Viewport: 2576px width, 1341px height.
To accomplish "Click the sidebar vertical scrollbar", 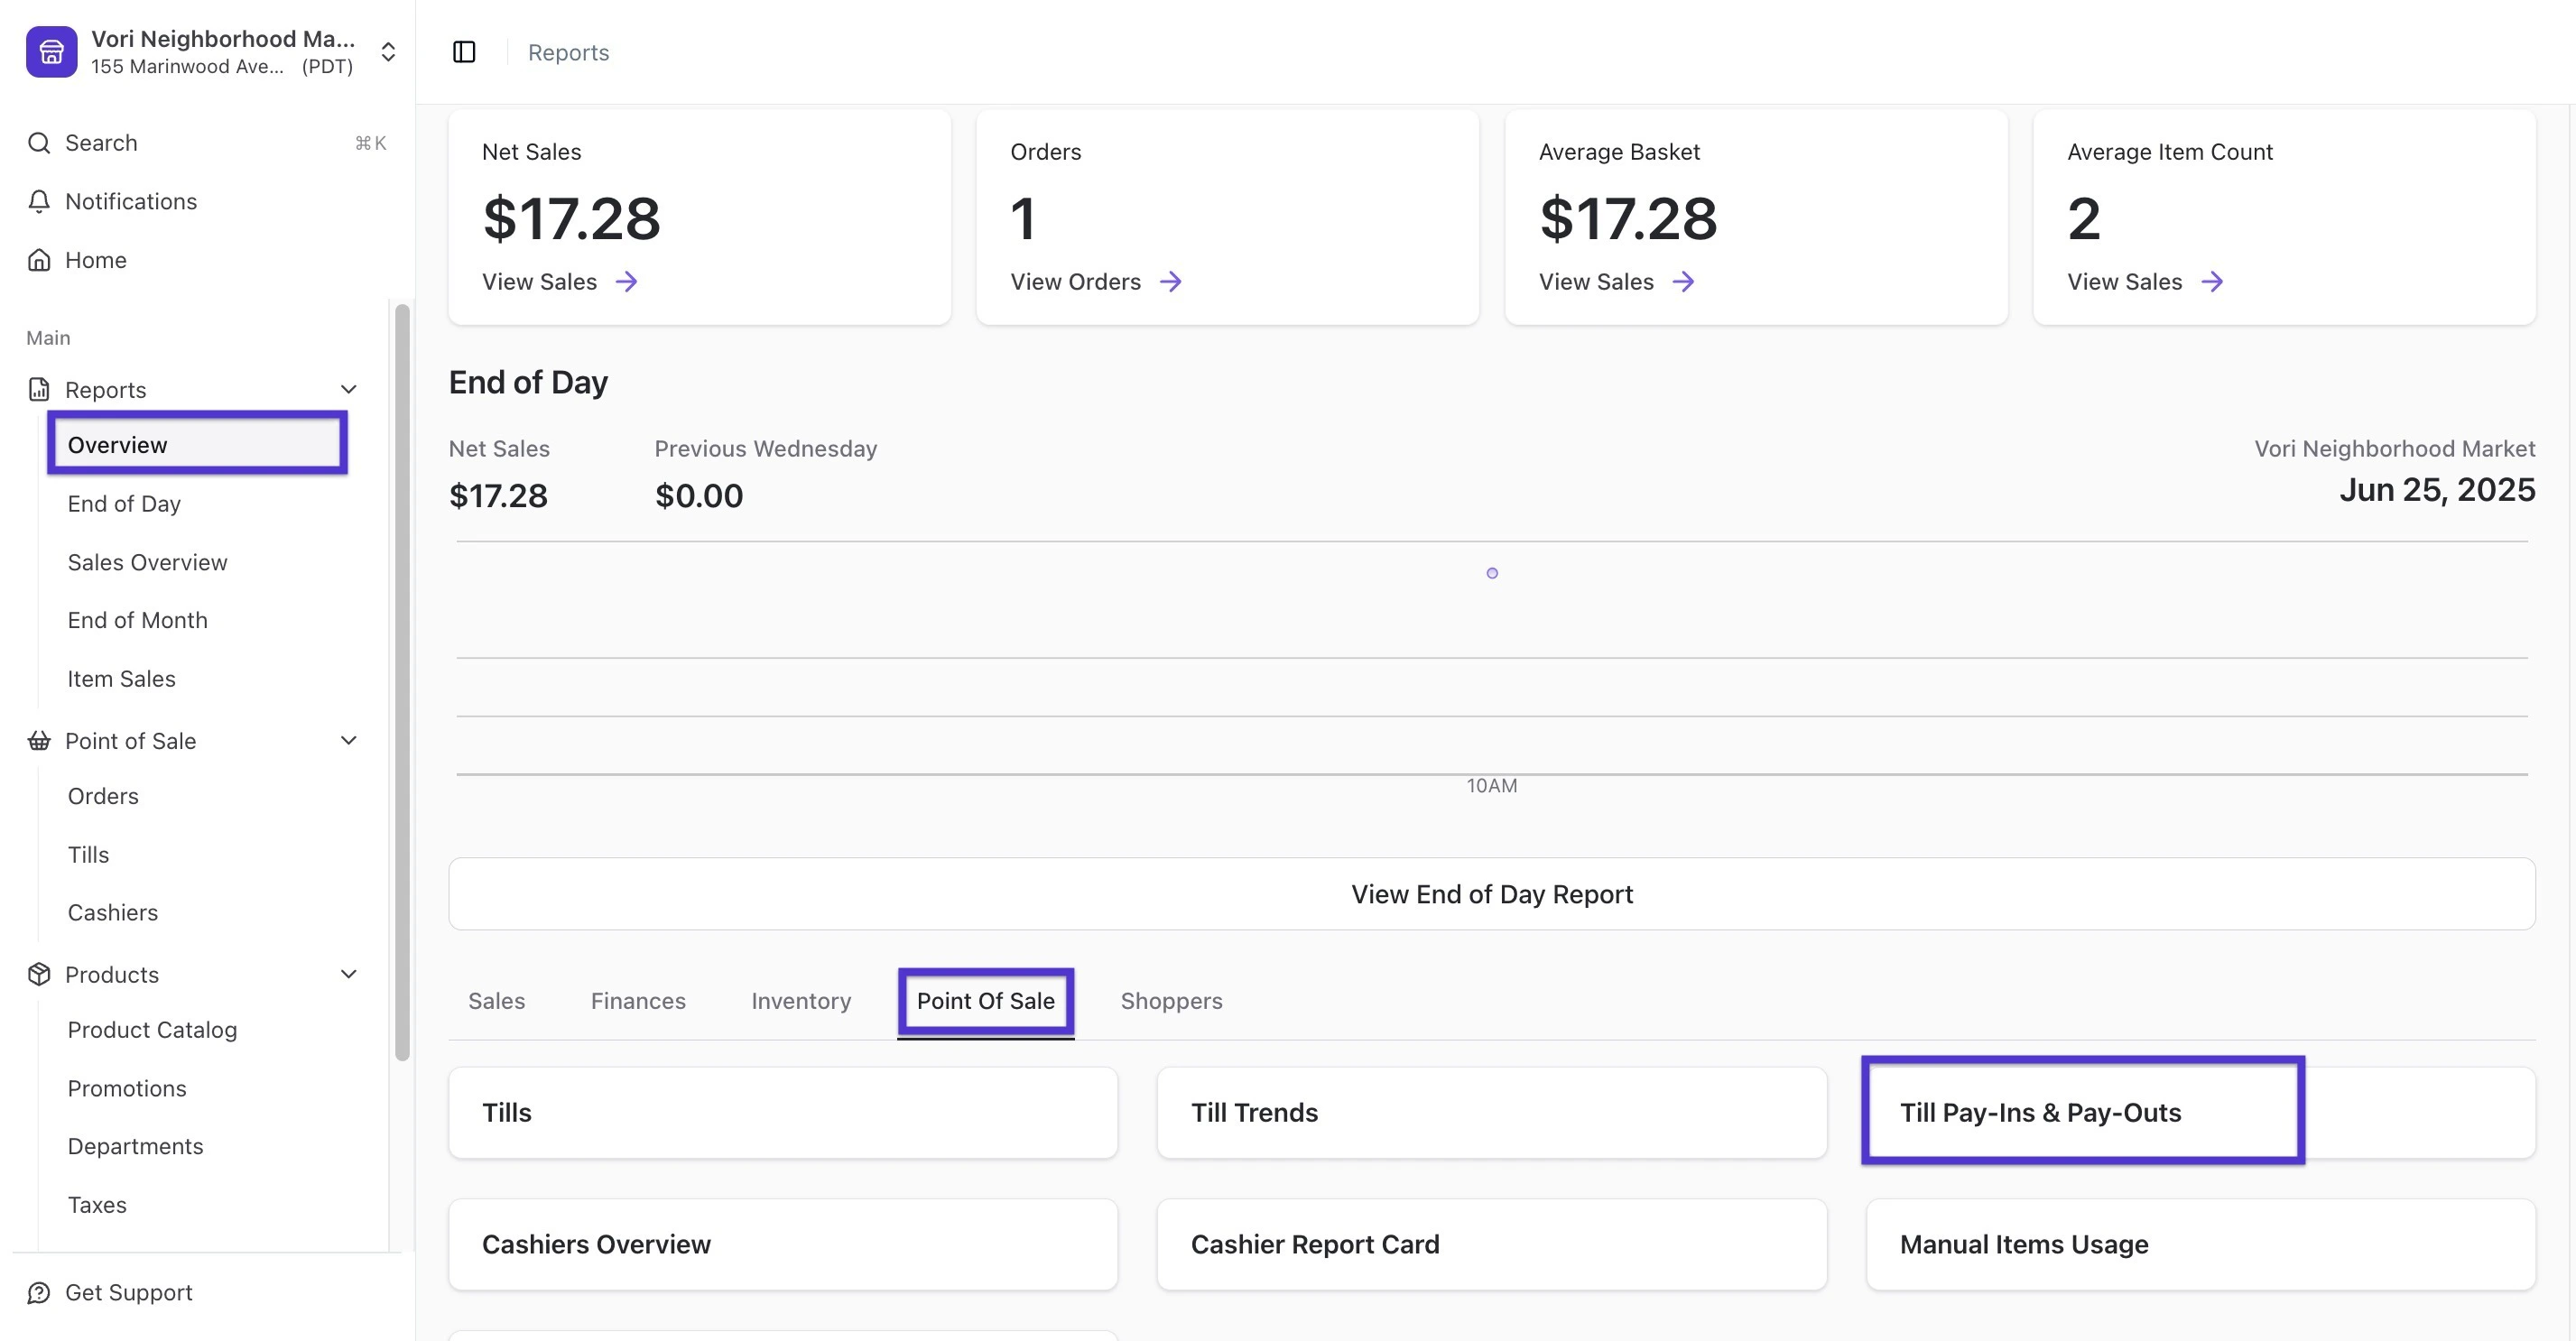I will tap(402, 680).
